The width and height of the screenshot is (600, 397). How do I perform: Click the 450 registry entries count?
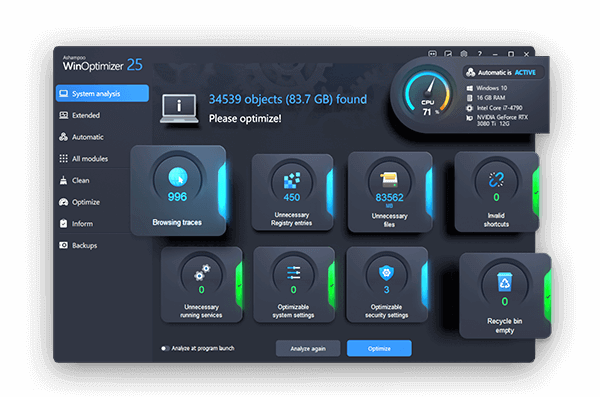[x=292, y=198]
